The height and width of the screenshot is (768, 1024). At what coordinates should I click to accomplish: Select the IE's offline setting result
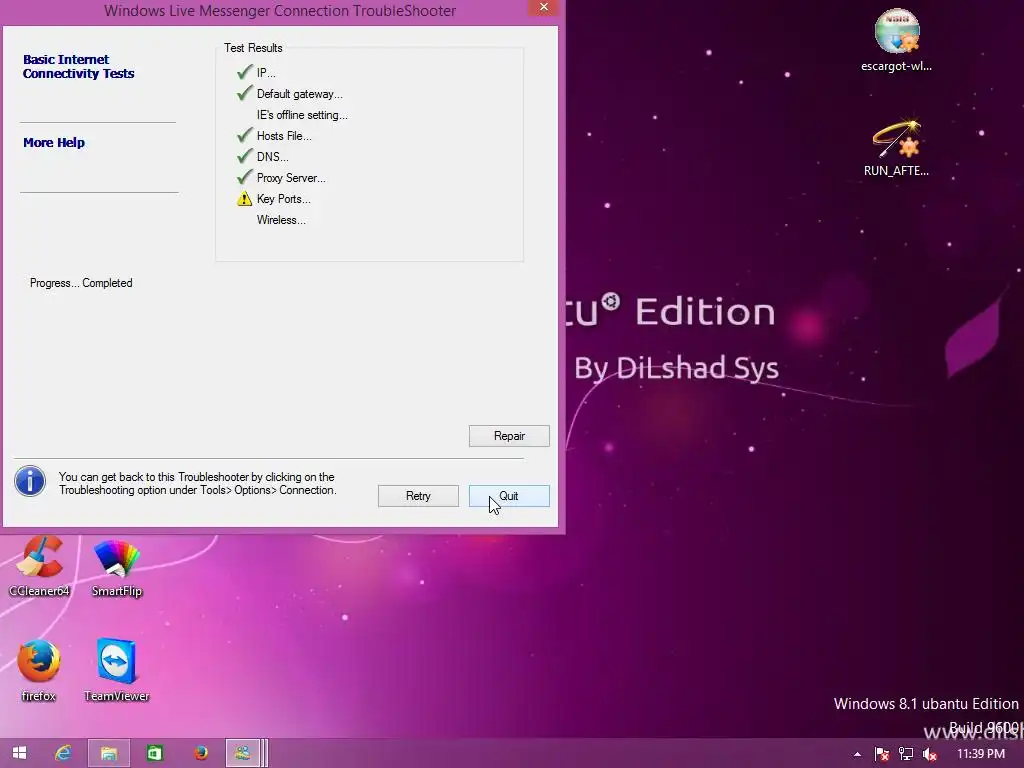point(302,115)
